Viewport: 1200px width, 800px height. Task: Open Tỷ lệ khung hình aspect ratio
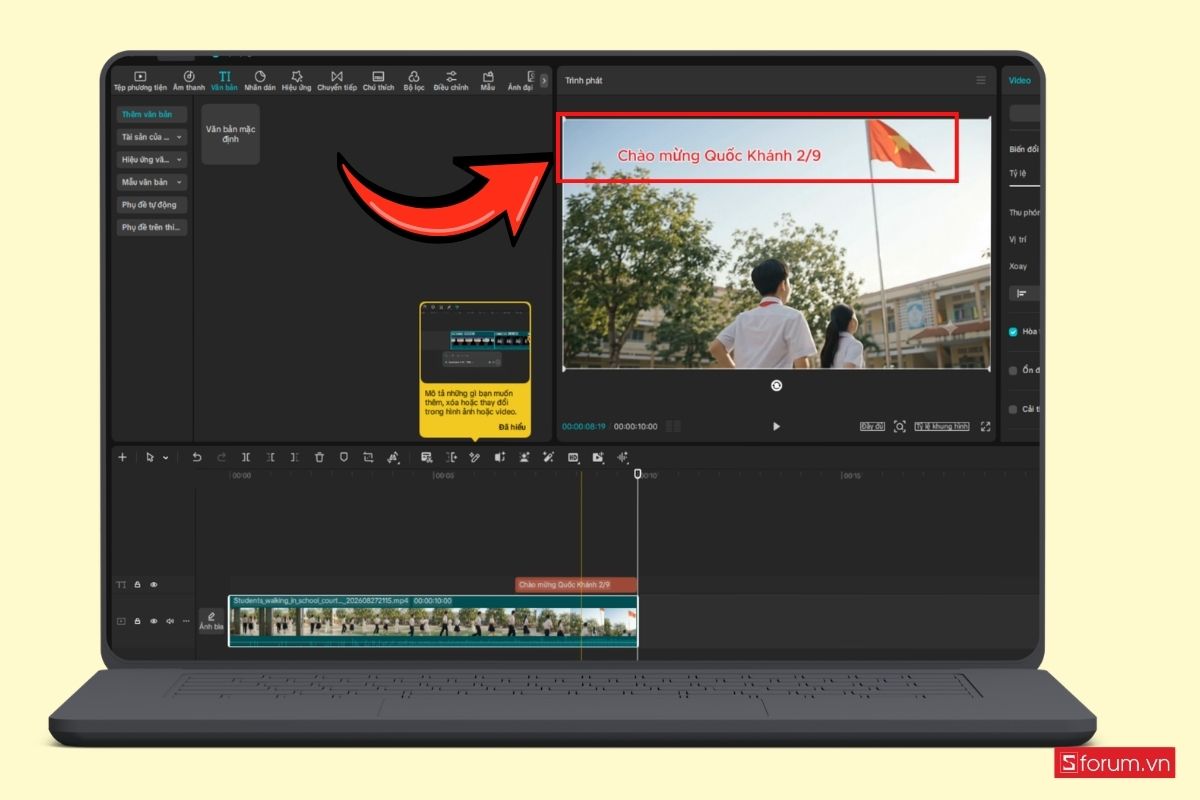click(942, 426)
